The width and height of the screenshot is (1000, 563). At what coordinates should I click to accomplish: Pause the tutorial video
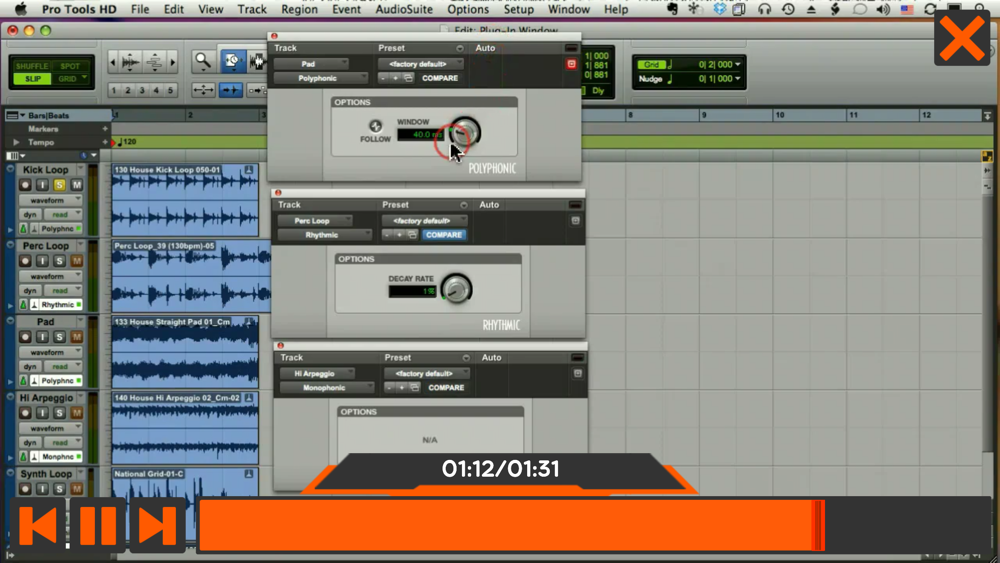point(98,525)
